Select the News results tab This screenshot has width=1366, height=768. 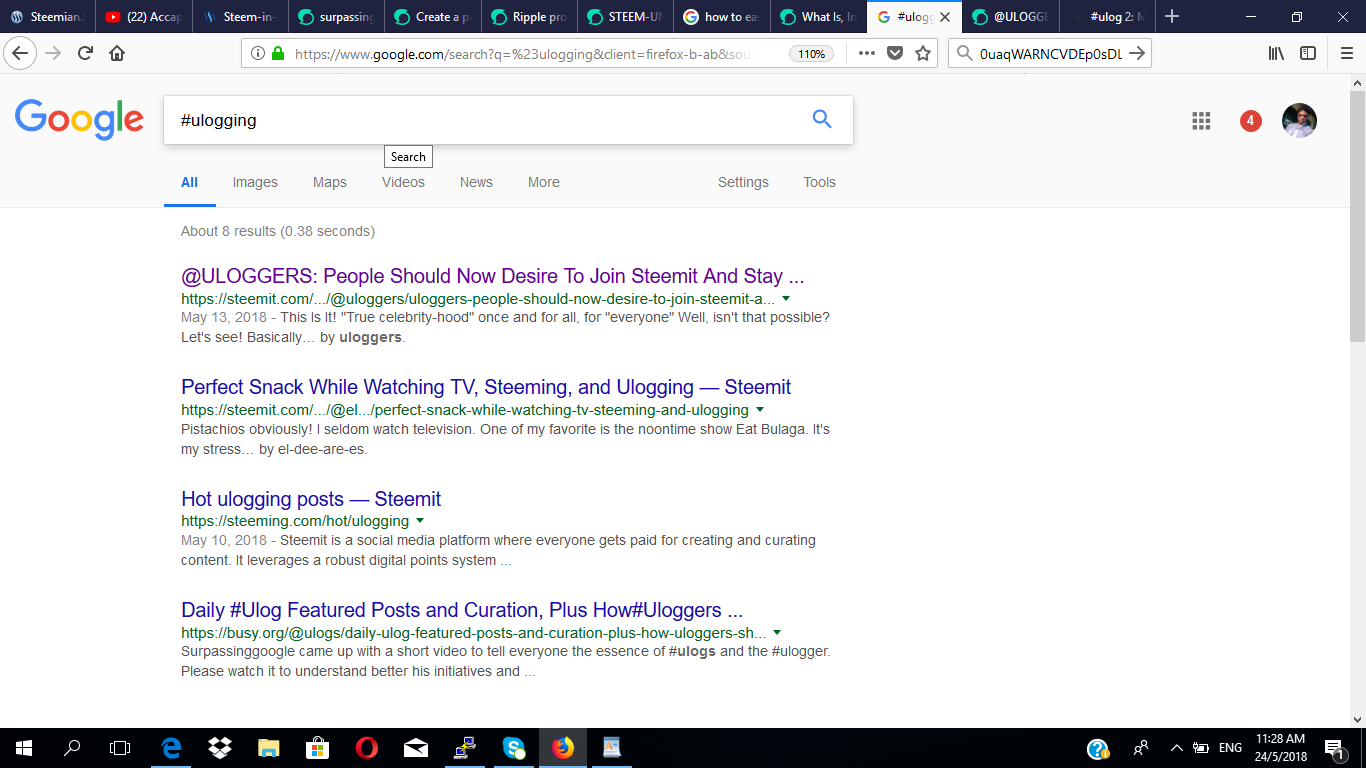[x=476, y=182]
